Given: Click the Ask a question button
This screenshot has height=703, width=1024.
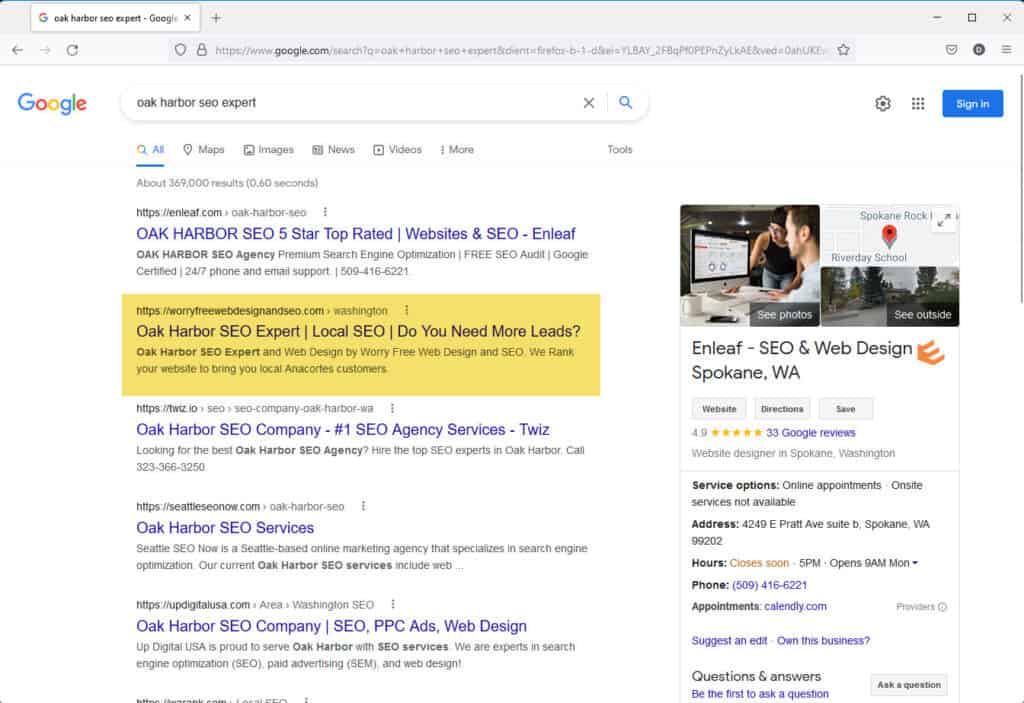Looking at the screenshot, I should click(x=908, y=685).
